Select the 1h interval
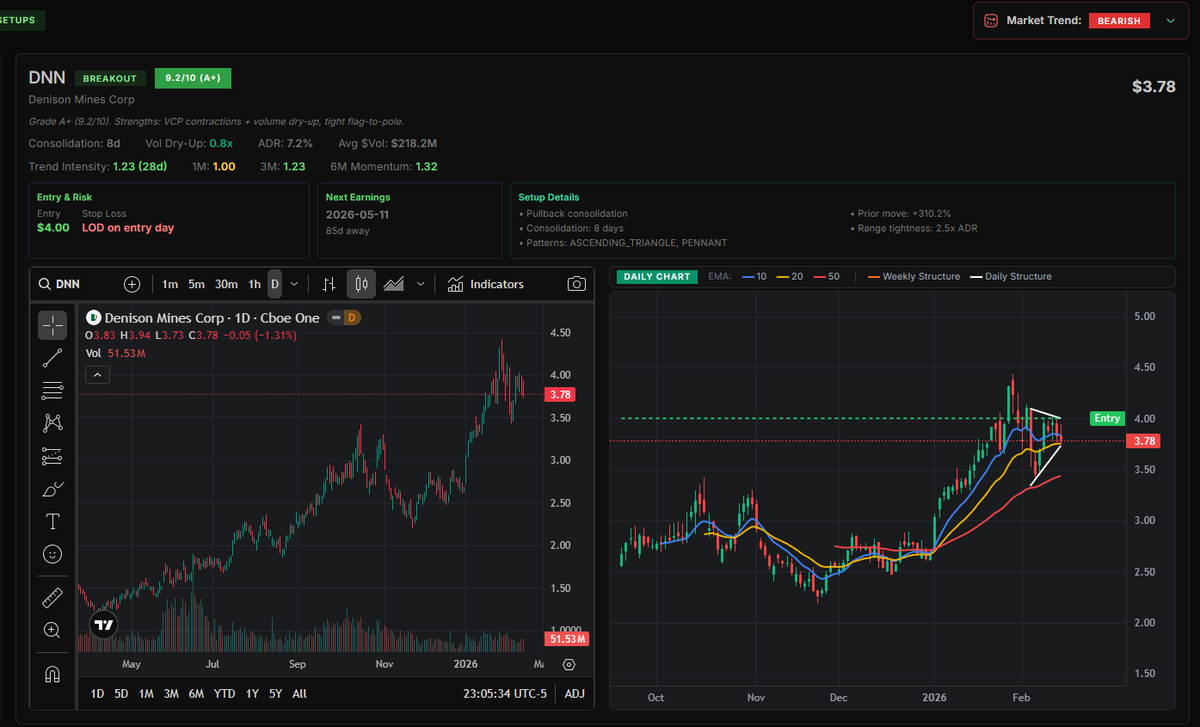 pyautogui.click(x=255, y=284)
